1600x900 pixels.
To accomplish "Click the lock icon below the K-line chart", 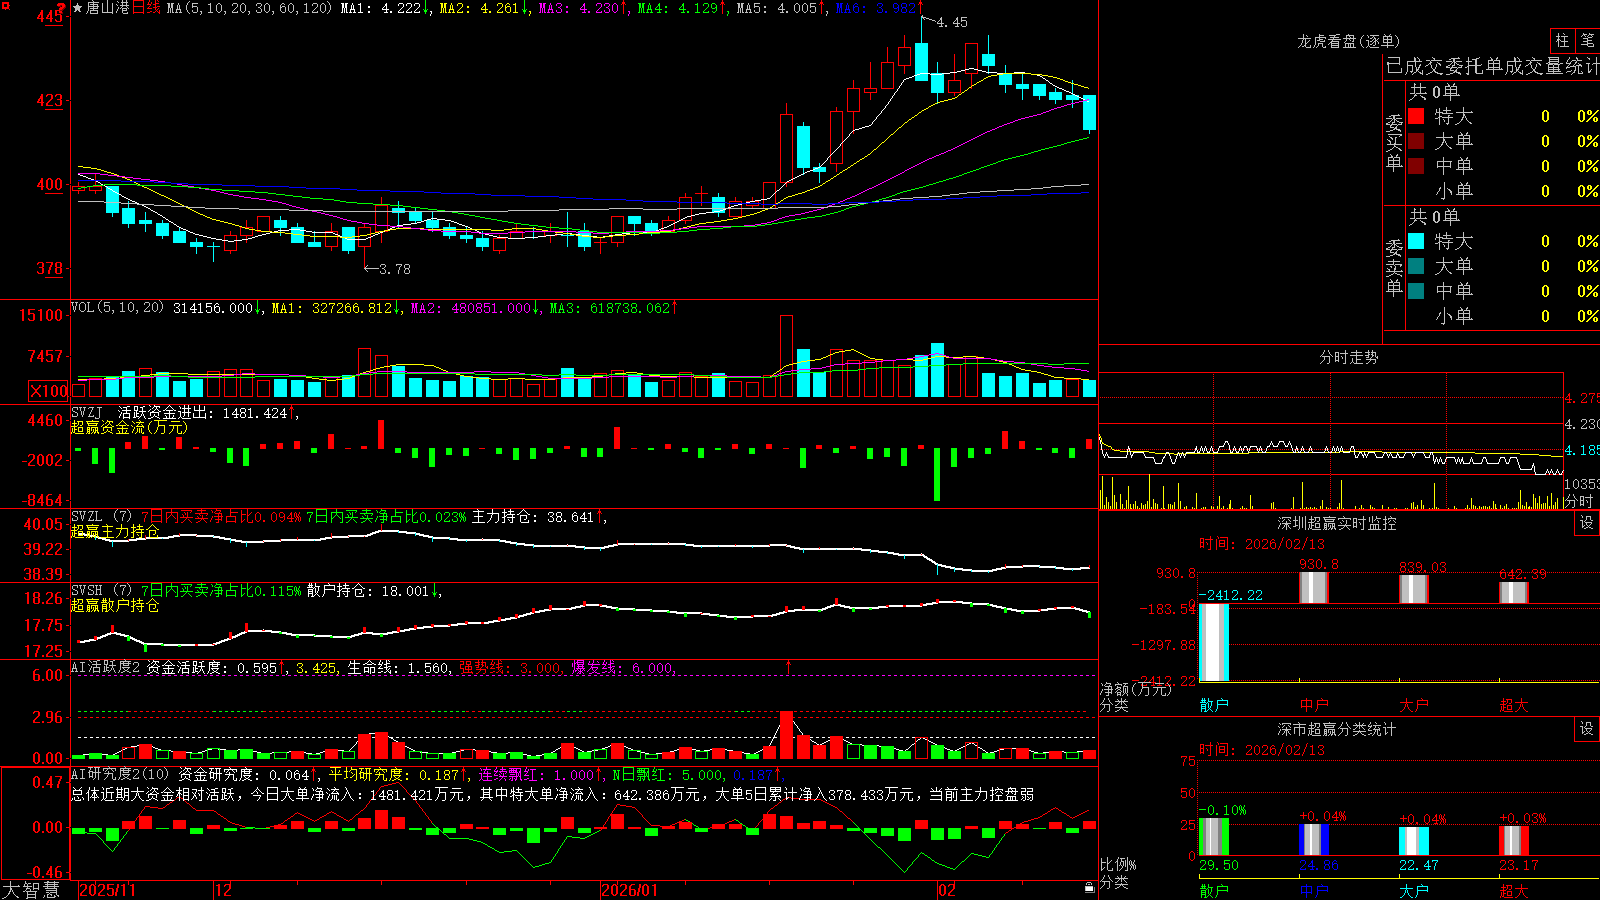I will click(1089, 888).
